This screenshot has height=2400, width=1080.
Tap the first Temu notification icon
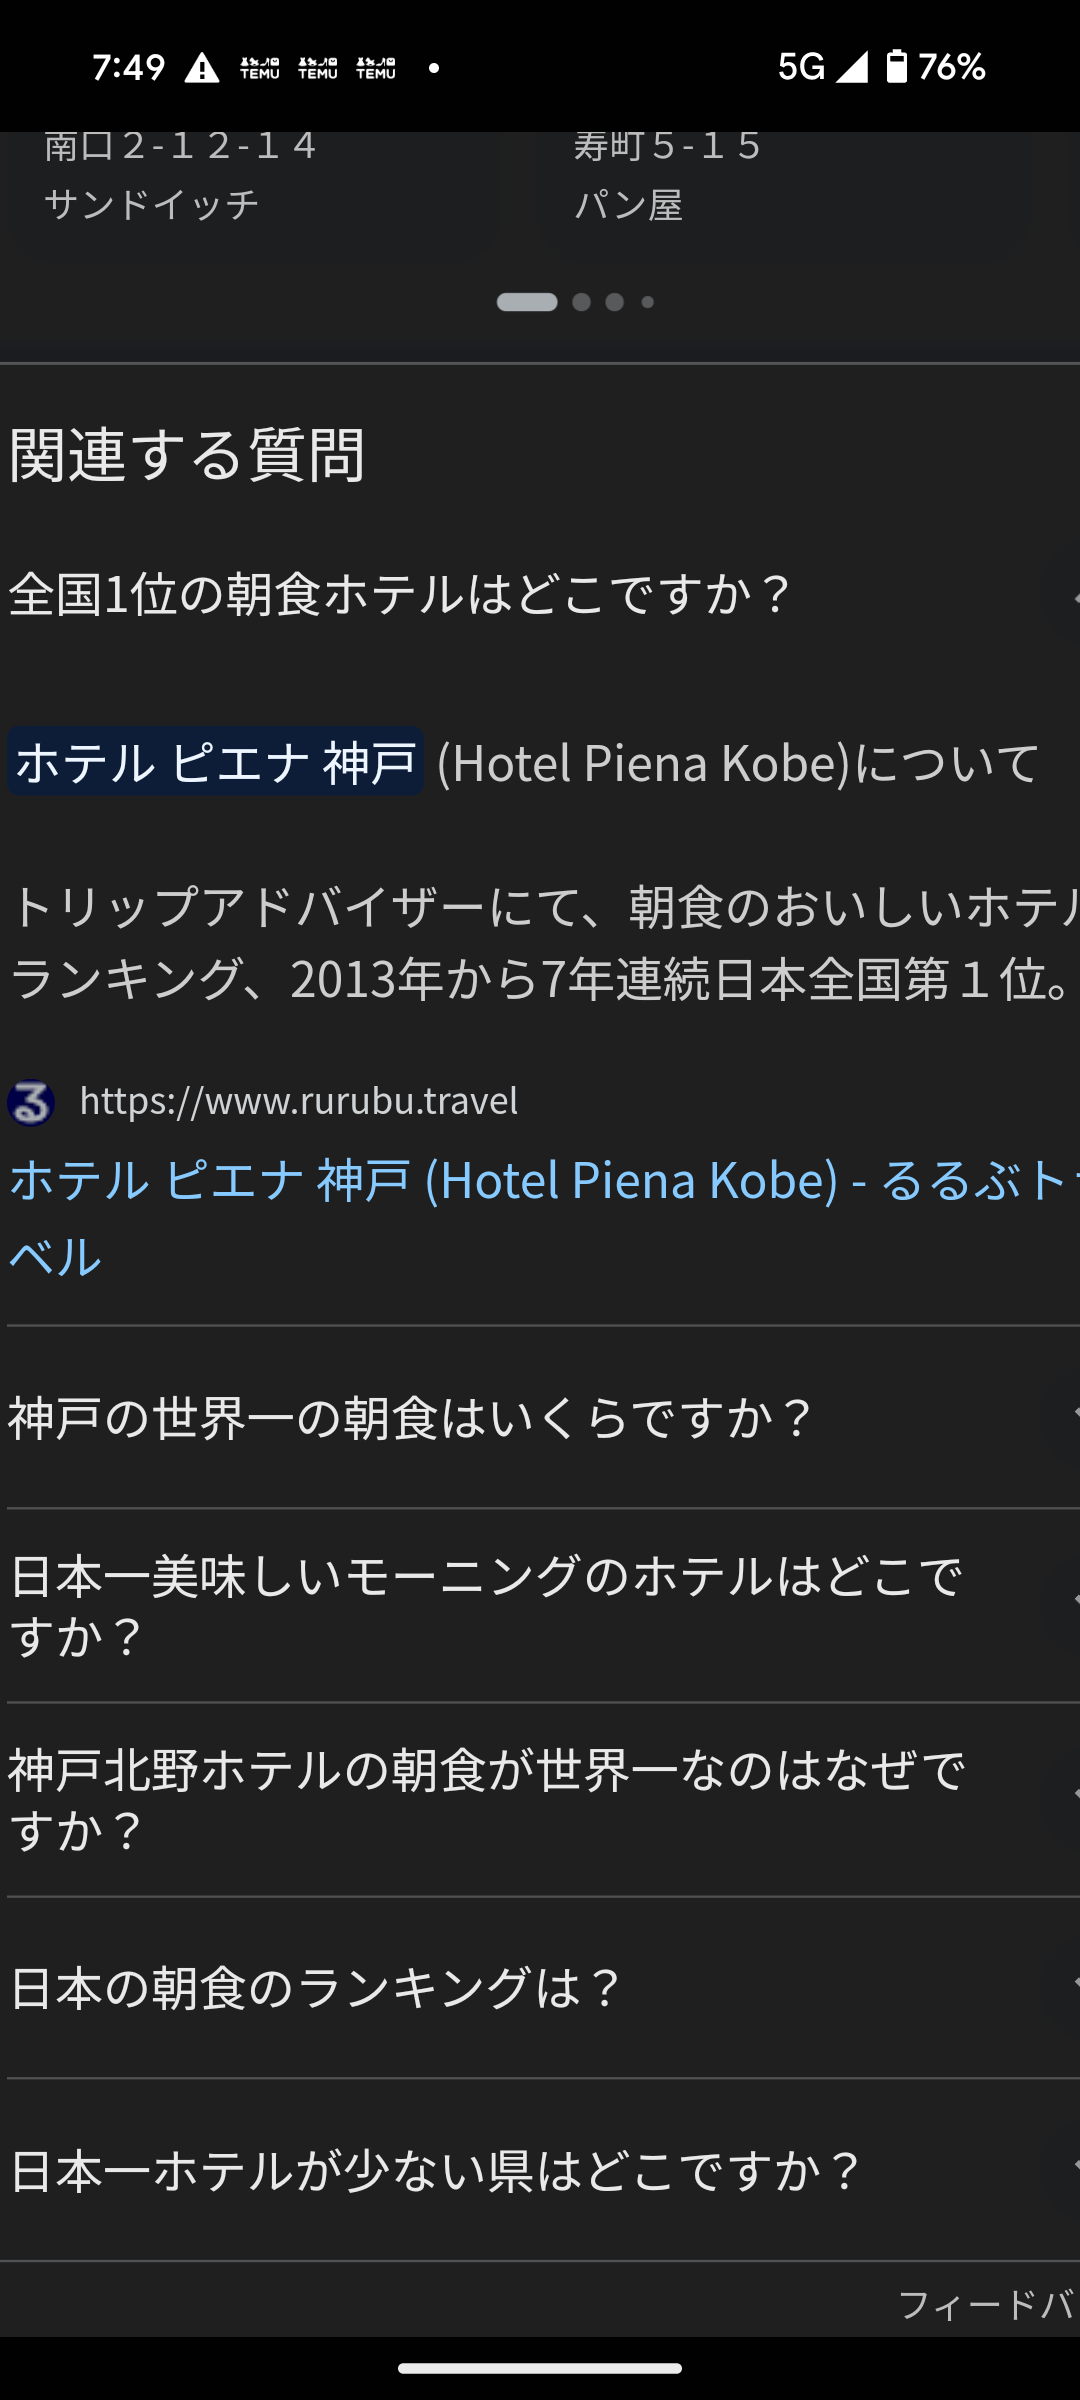tap(260, 68)
